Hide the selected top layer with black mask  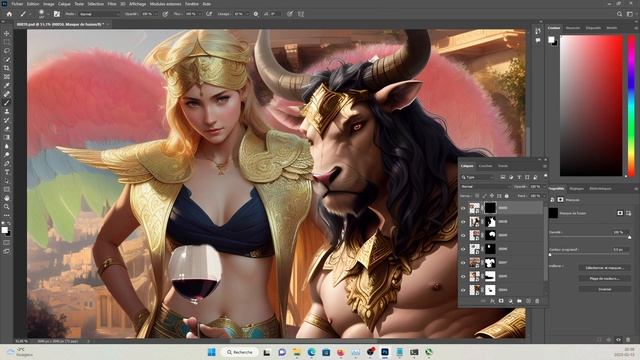tap(463, 208)
